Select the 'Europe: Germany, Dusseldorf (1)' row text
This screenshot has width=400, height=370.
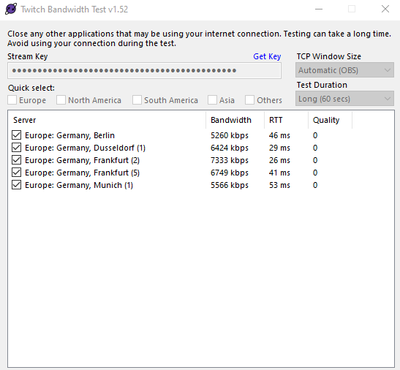[85, 148]
